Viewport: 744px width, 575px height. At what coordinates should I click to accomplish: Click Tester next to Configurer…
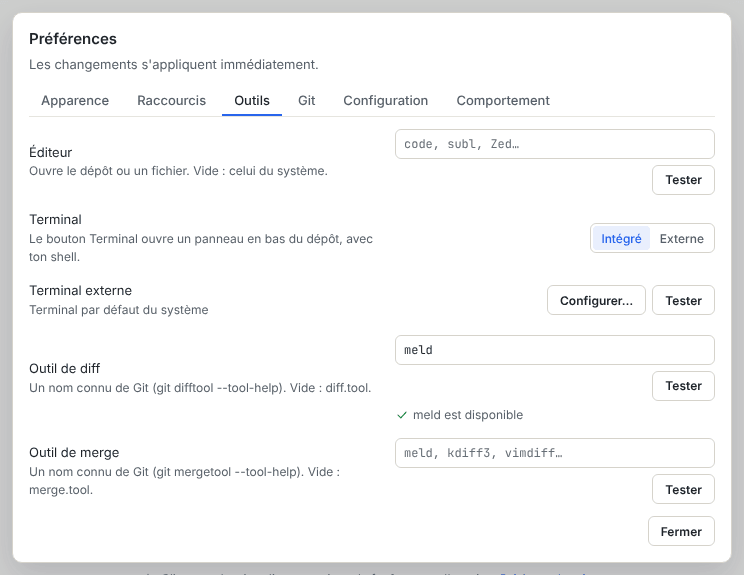coord(683,300)
